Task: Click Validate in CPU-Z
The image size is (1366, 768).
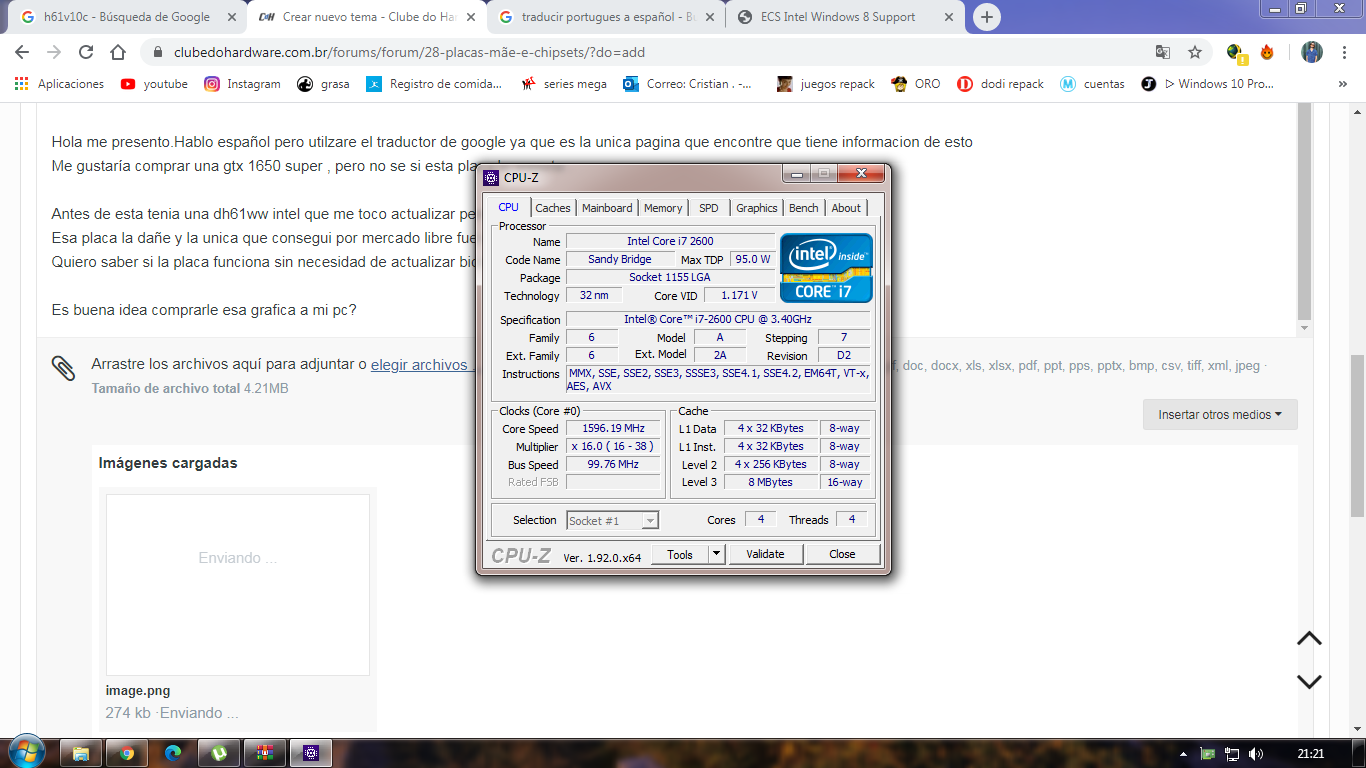Action: pyautogui.click(x=765, y=554)
